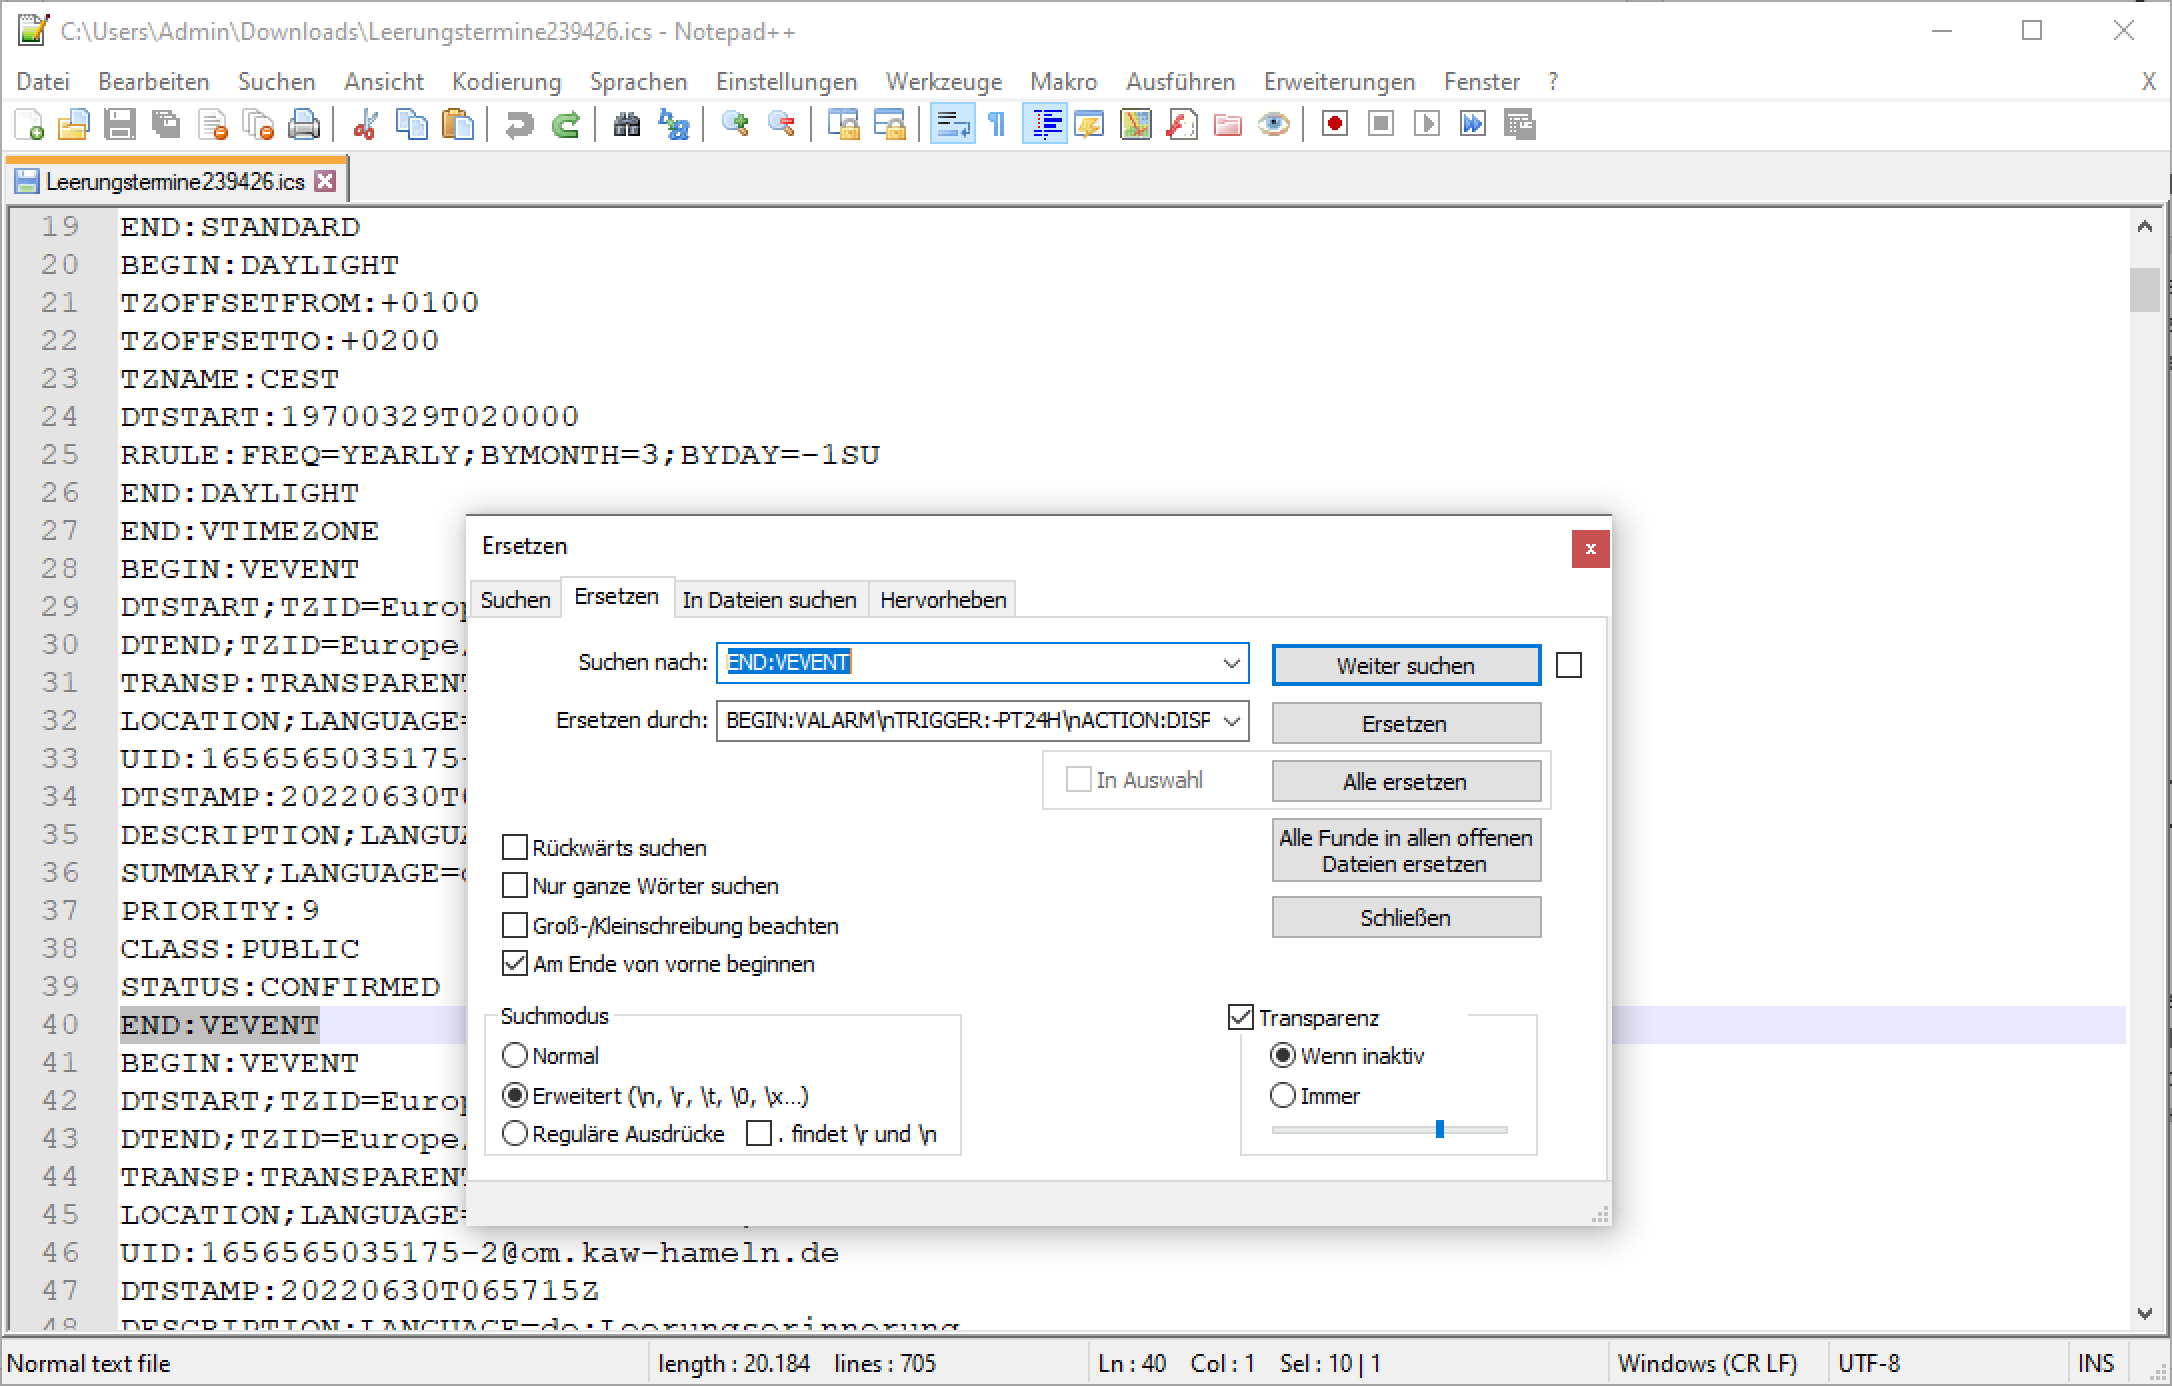Enable Rückwärts suchen checkbox
Screen dimensions: 2172x1386
tap(515, 848)
